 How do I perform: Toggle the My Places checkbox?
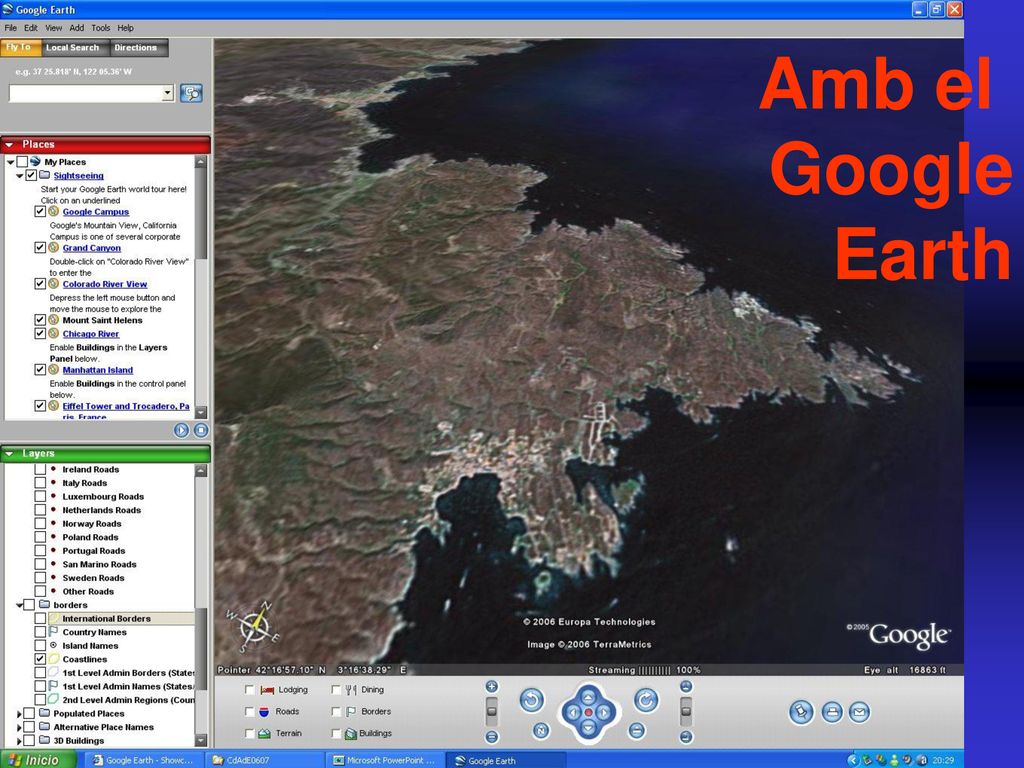tap(22, 161)
